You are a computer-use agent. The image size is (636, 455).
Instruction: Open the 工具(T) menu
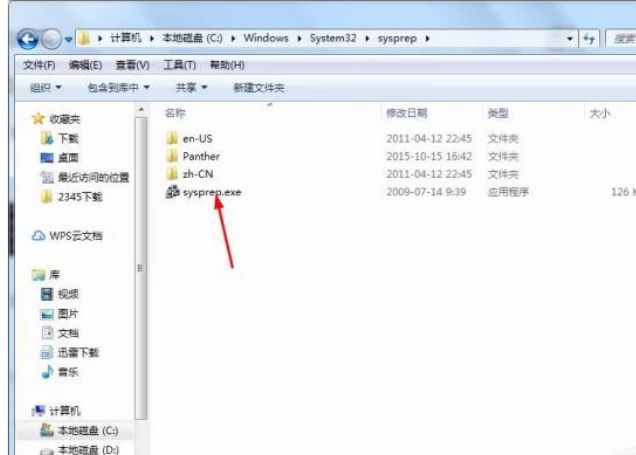(179, 65)
